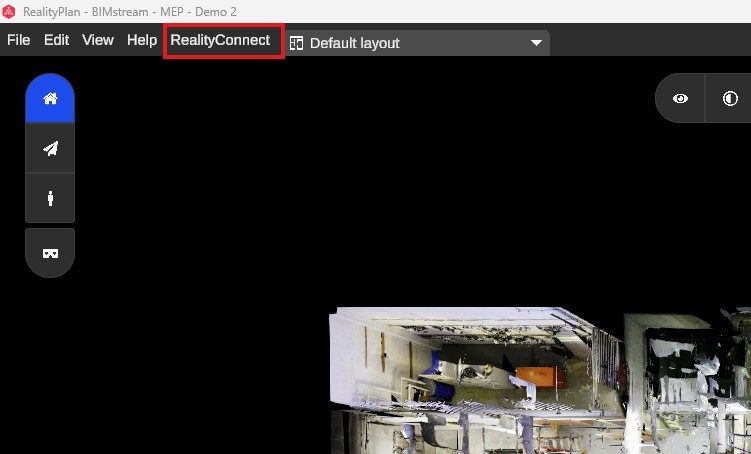Viewport: 751px width, 454px height.
Task: Switch to walk mode person icon
Action: (x=50, y=198)
